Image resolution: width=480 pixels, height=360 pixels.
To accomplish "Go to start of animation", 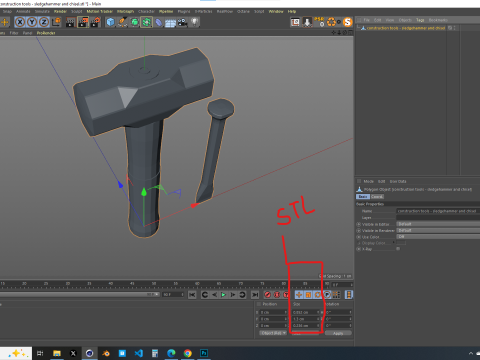I will click(192, 295).
